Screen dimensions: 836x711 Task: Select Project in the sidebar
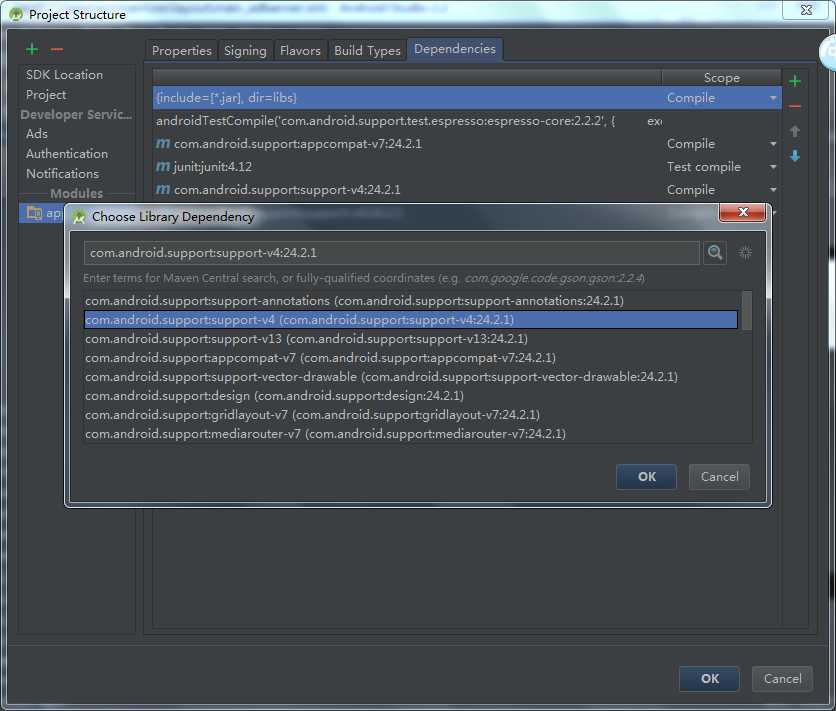tap(46, 95)
